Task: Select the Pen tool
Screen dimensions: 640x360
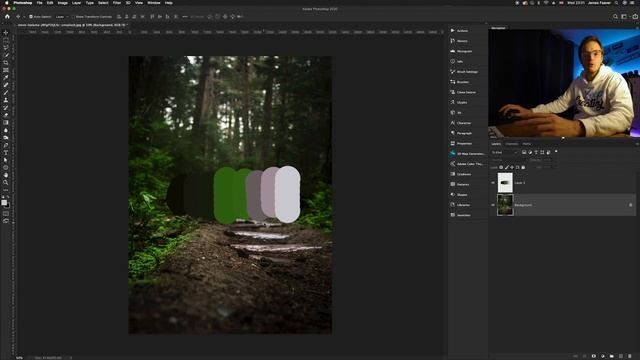Action: click(x=6, y=145)
